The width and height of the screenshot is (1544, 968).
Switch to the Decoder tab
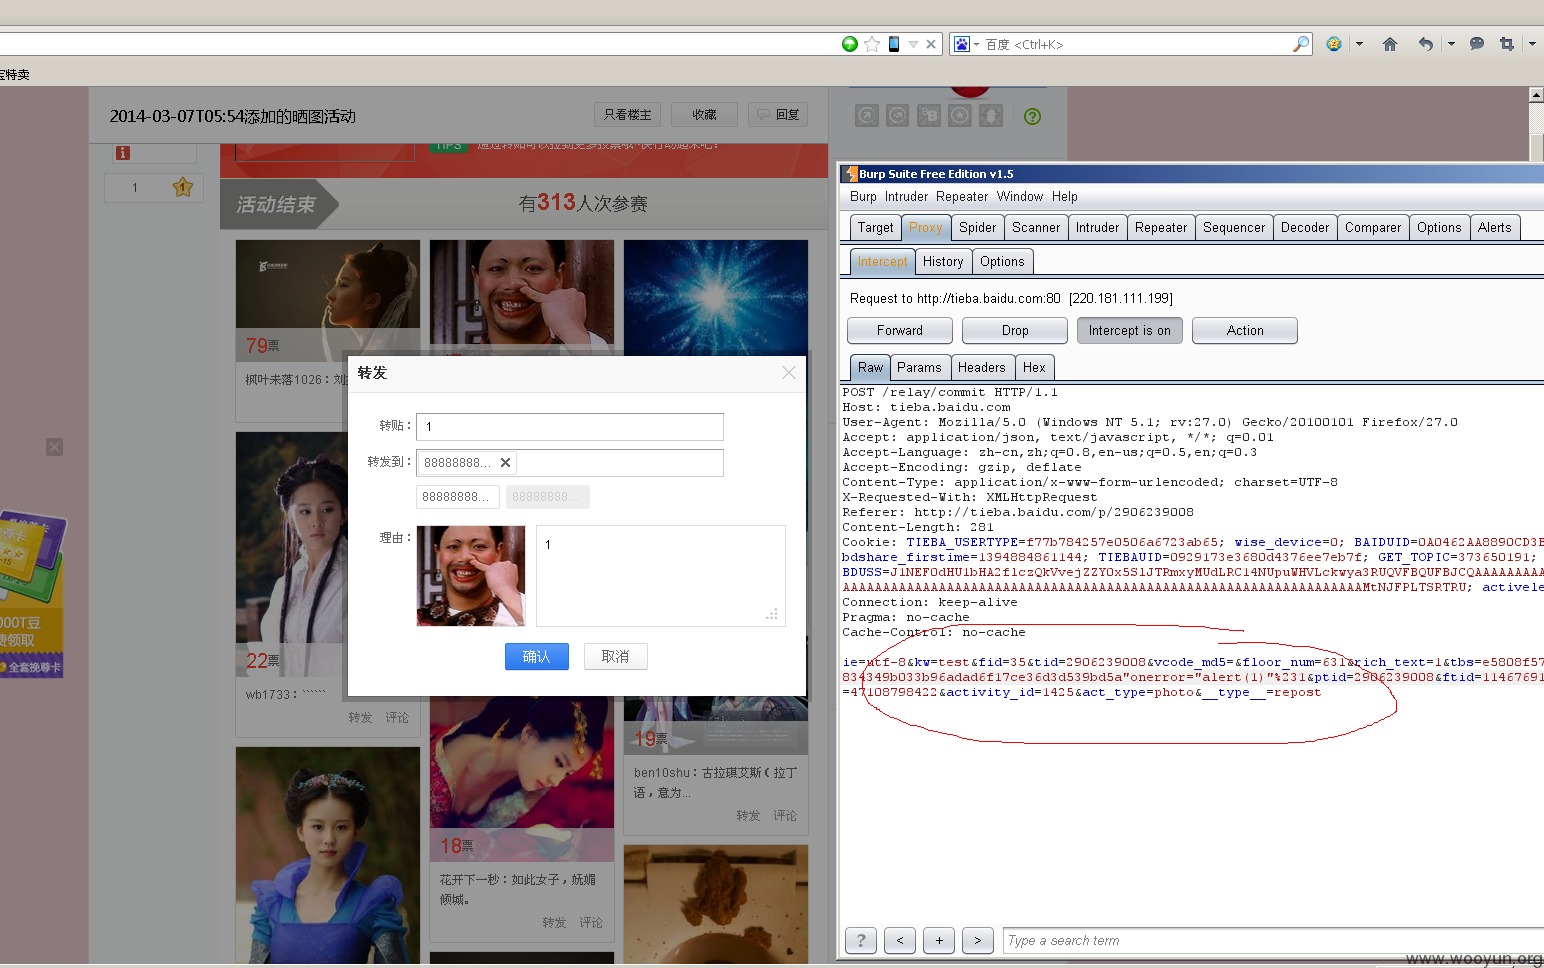[x=1305, y=228]
